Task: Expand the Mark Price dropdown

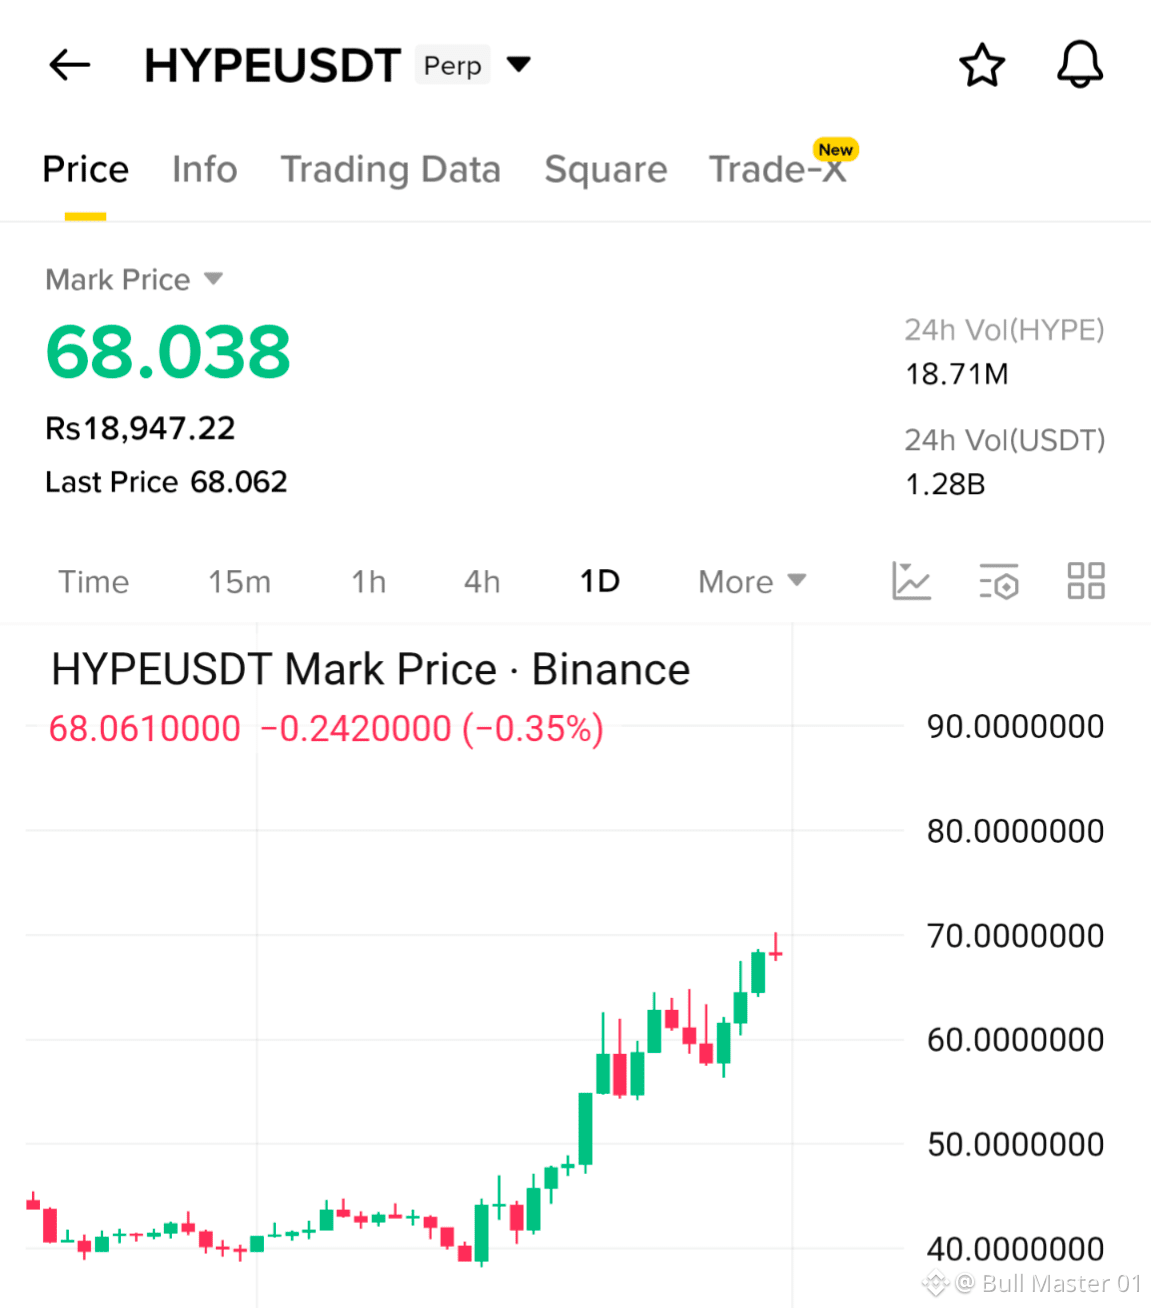Action: tap(213, 279)
